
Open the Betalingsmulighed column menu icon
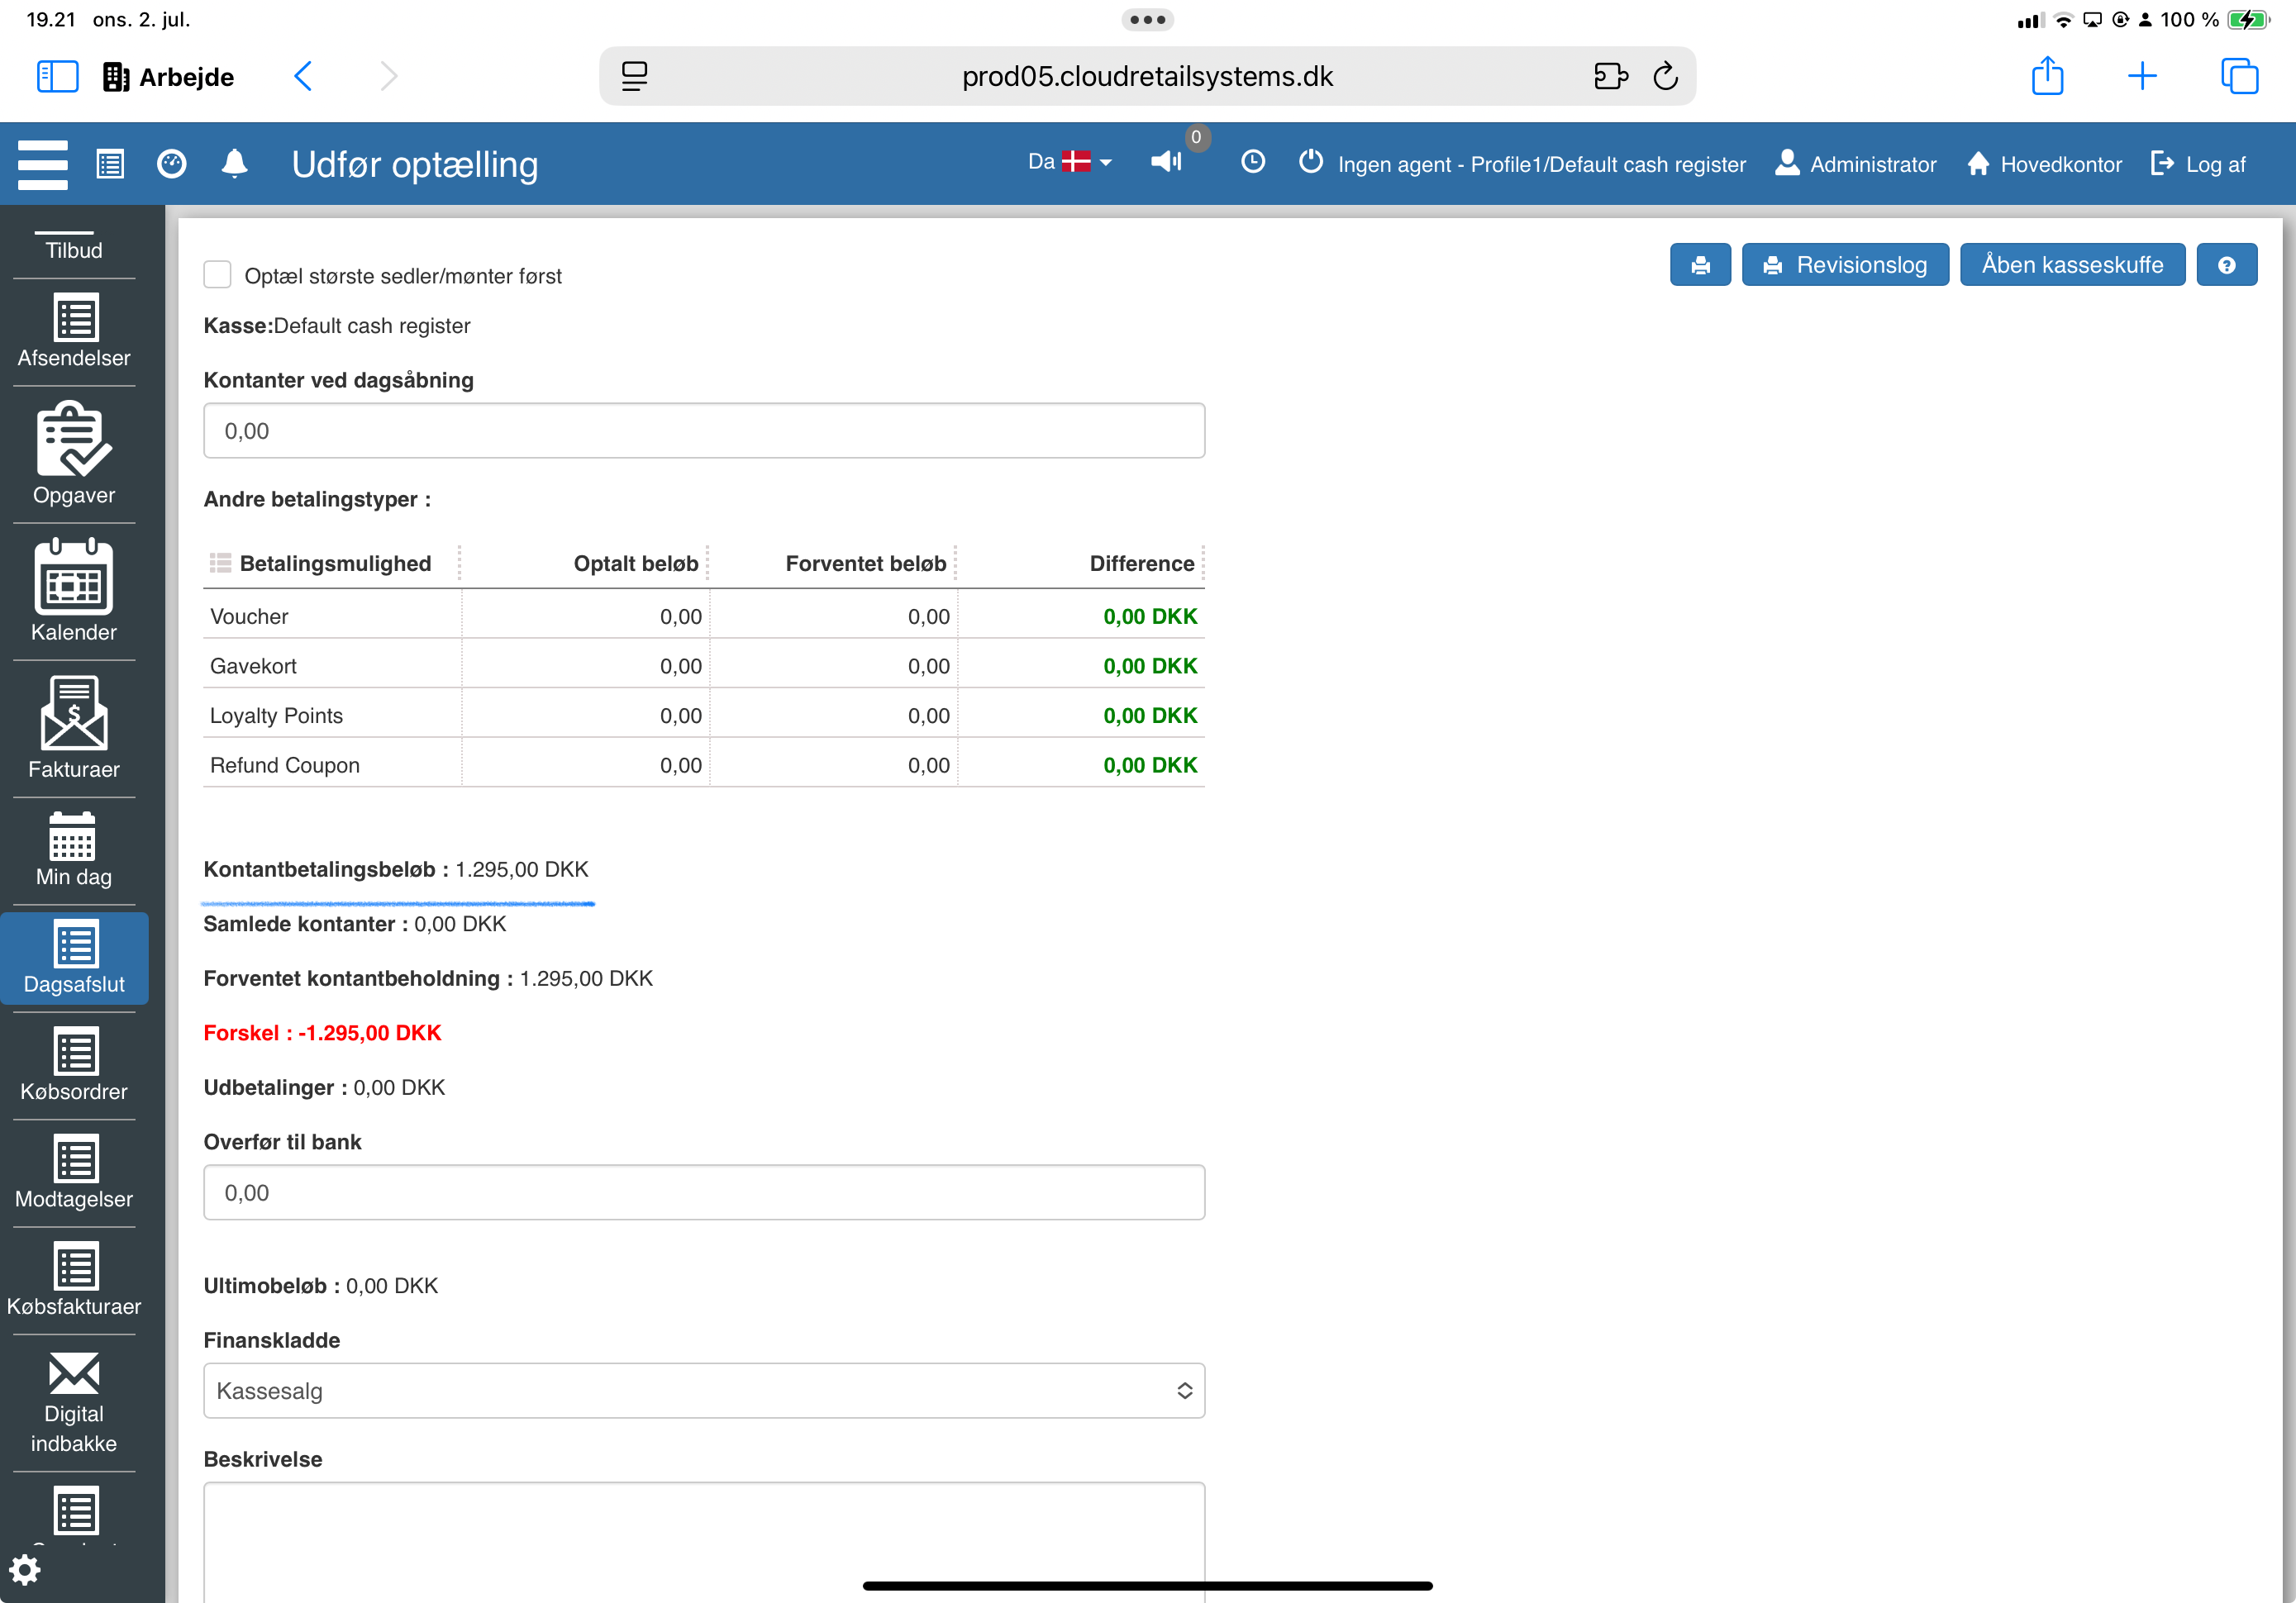[x=220, y=563]
